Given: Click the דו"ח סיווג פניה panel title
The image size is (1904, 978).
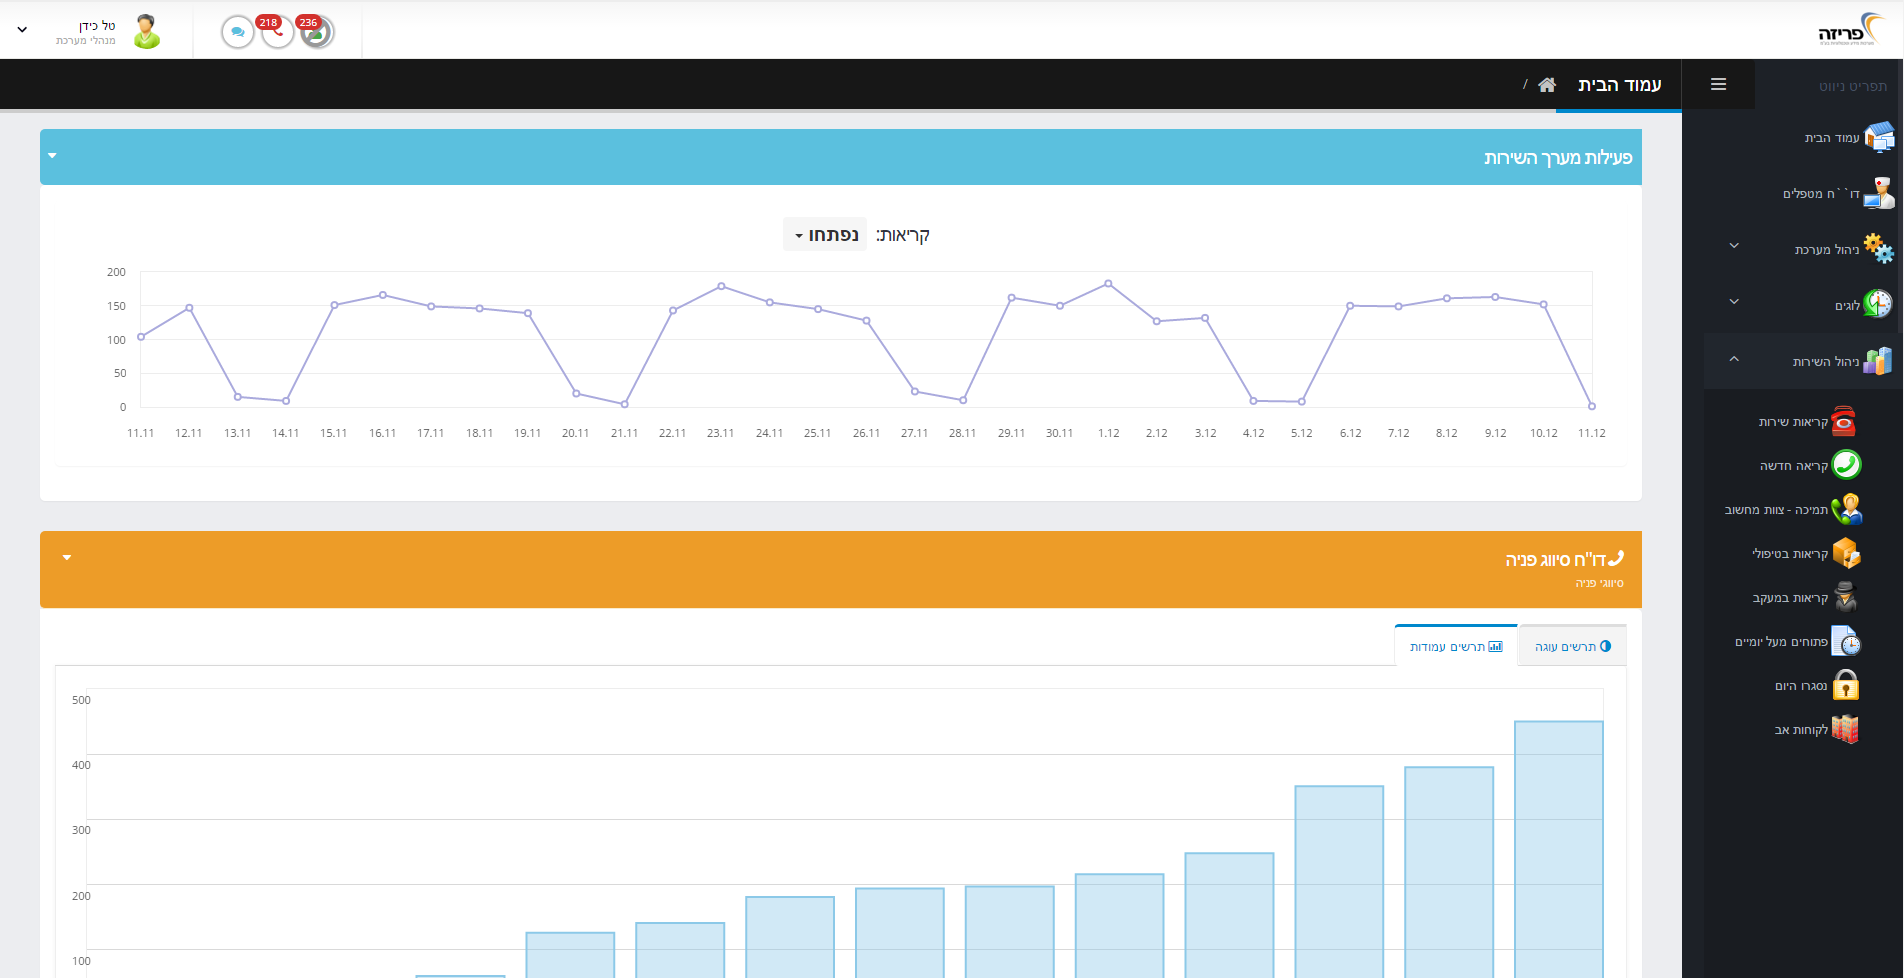Looking at the screenshot, I should [1556, 560].
